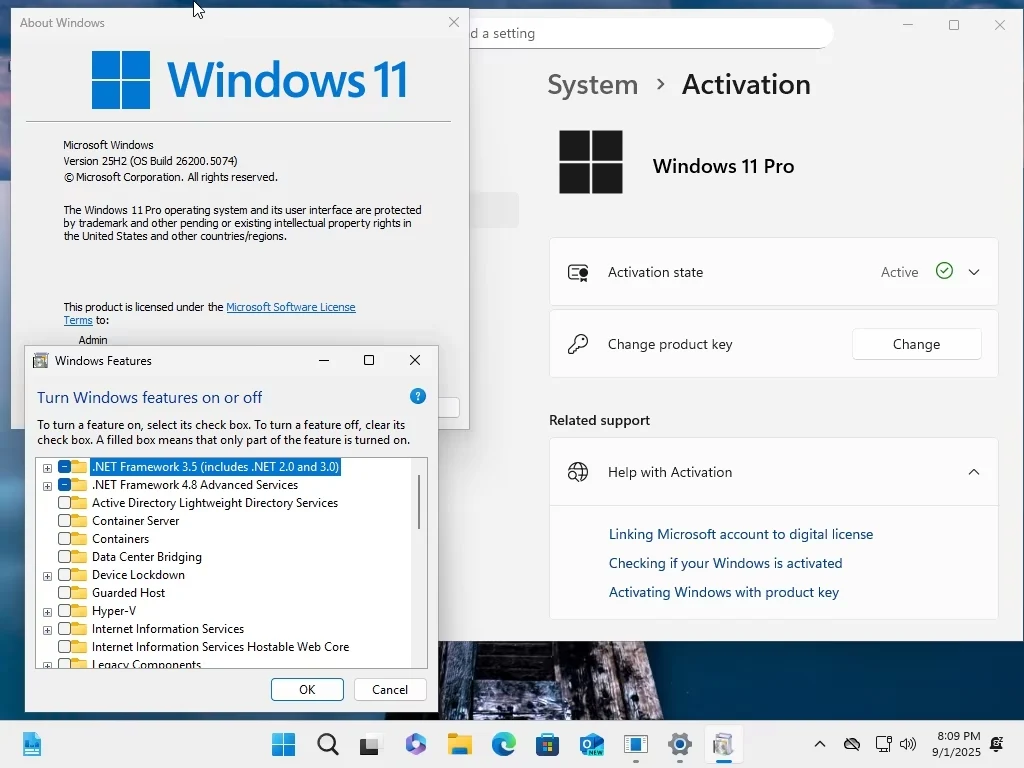Open the Outlook app on the taskbar

pos(591,744)
